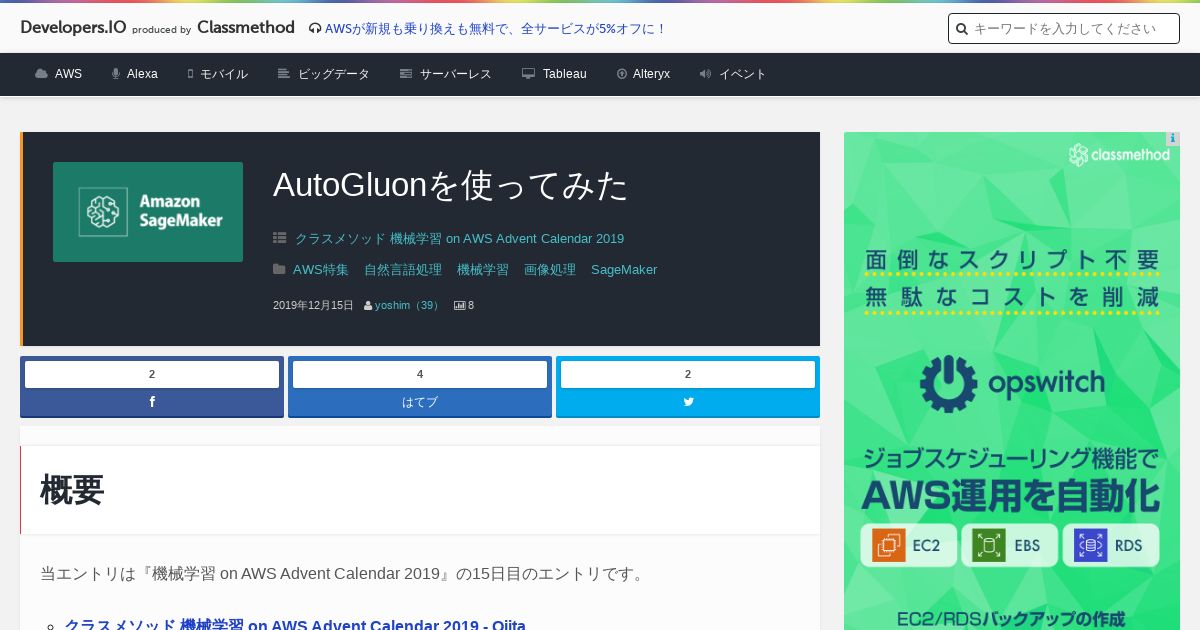
Task: Click the speaker icon next to イベント
Action: click(x=705, y=74)
